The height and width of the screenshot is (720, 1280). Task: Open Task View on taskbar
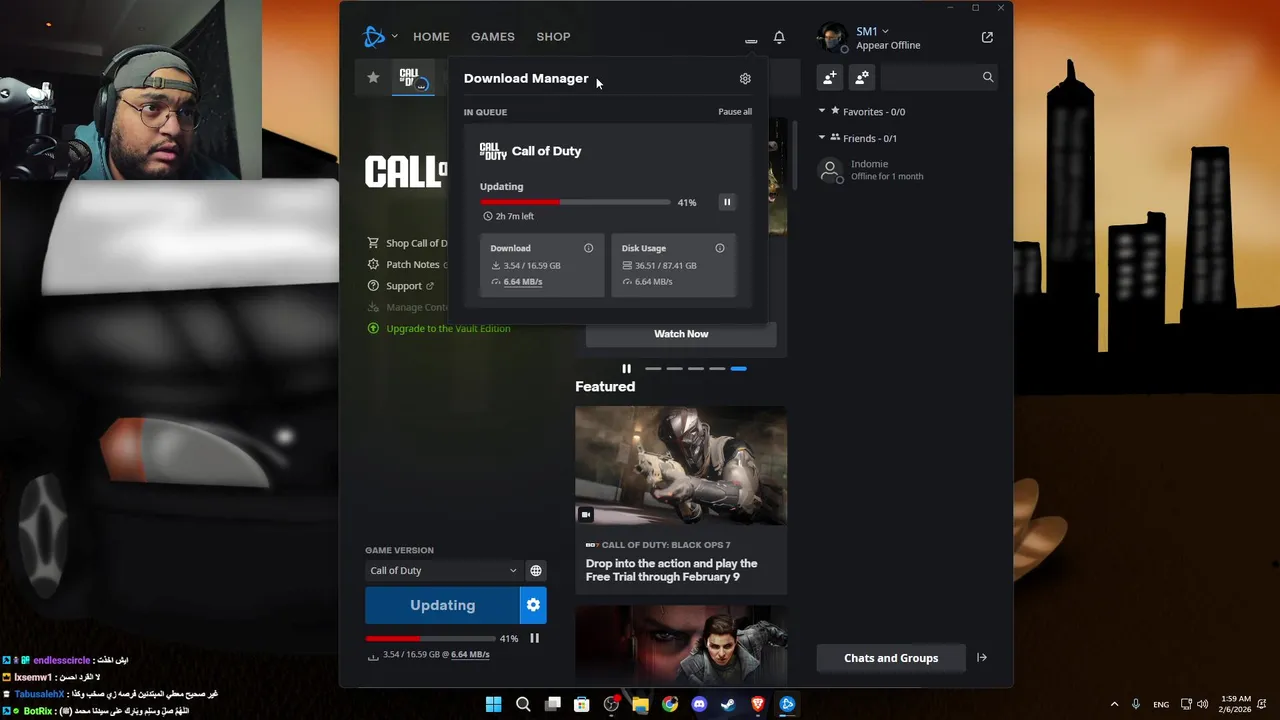(x=553, y=704)
